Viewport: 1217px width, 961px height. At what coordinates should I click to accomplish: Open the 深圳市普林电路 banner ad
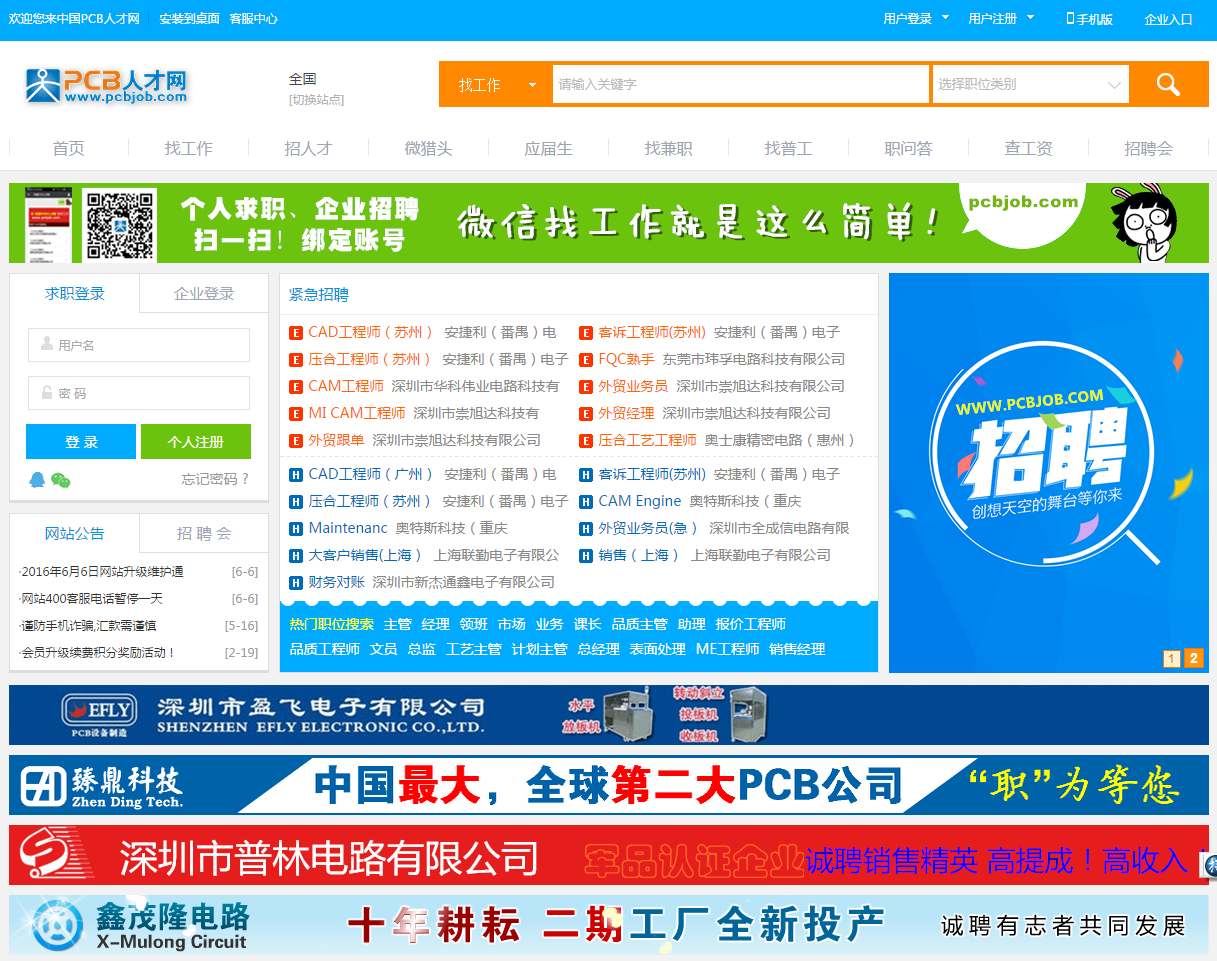click(609, 855)
